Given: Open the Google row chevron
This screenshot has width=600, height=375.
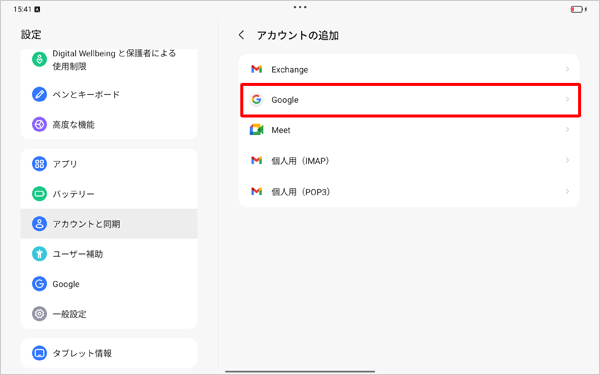Looking at the screenshot, I should click(567, 99).
